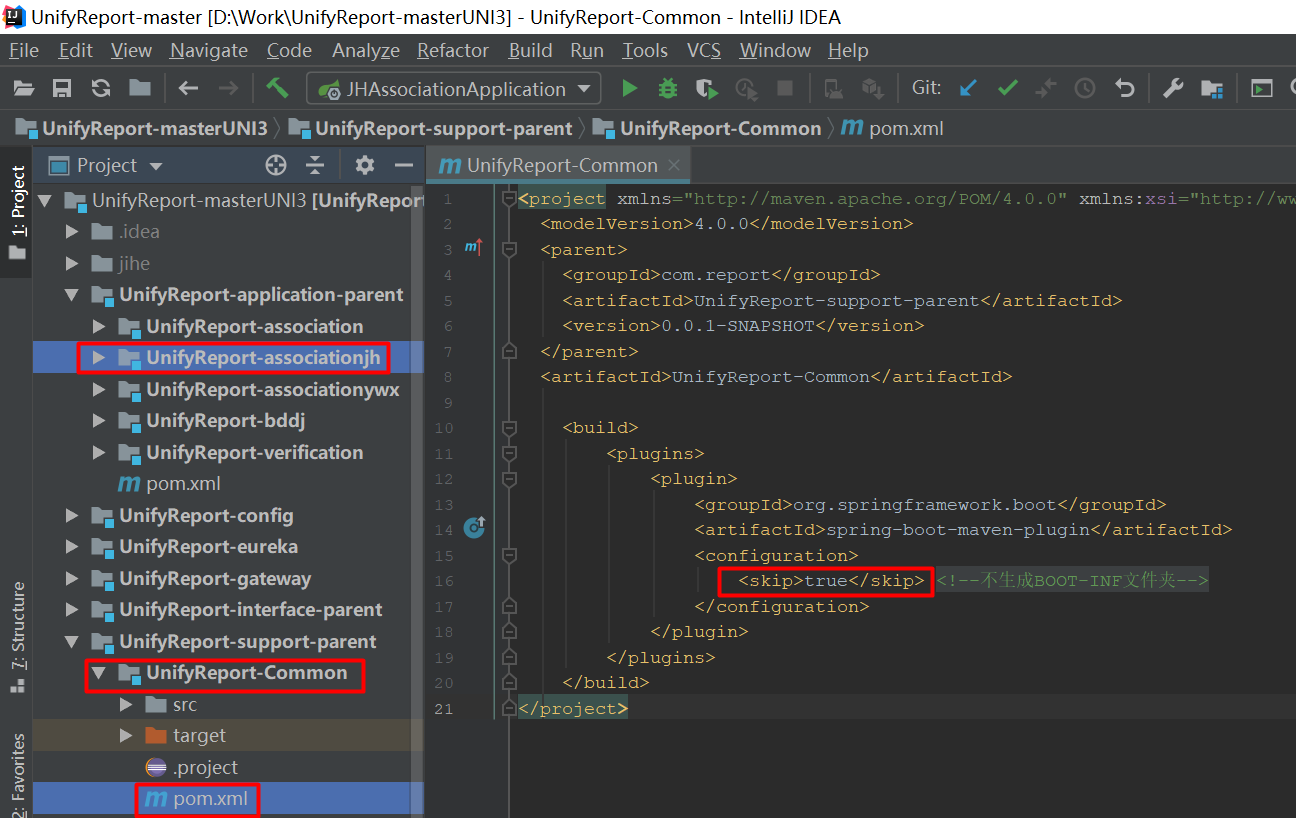Expand the jihe folder

tap(72, 264)
